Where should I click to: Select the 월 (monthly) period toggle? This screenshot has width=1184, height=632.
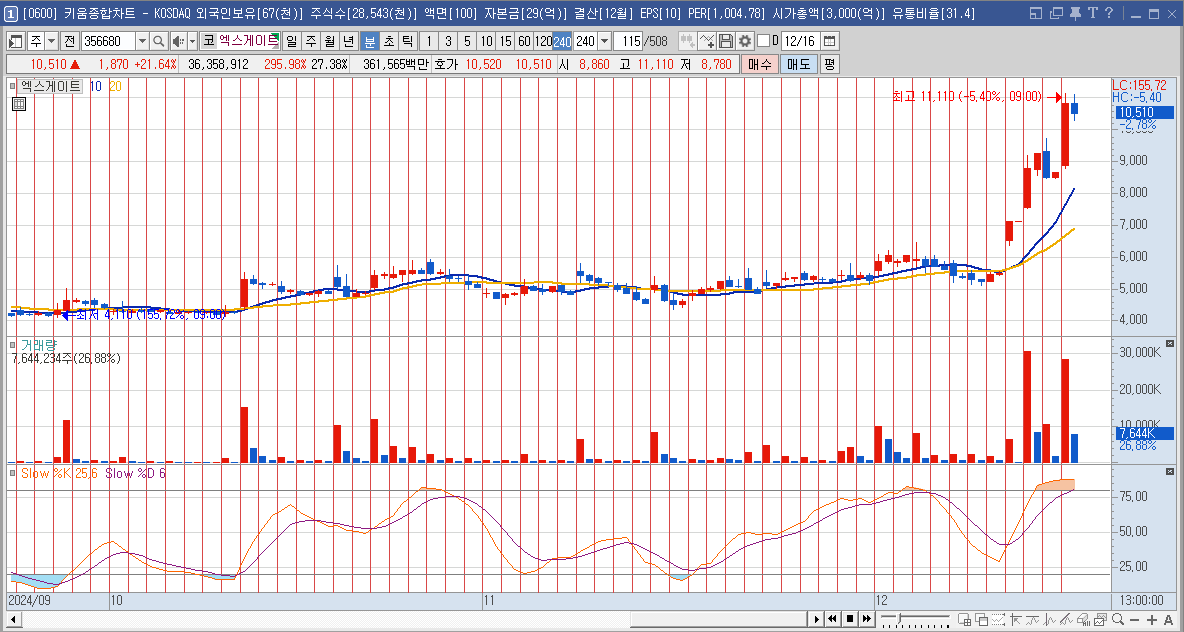[329, 41]
